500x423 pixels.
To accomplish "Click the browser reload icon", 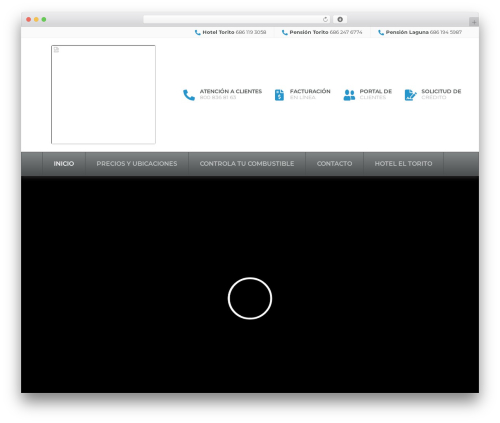I will [x=325, y=20].
